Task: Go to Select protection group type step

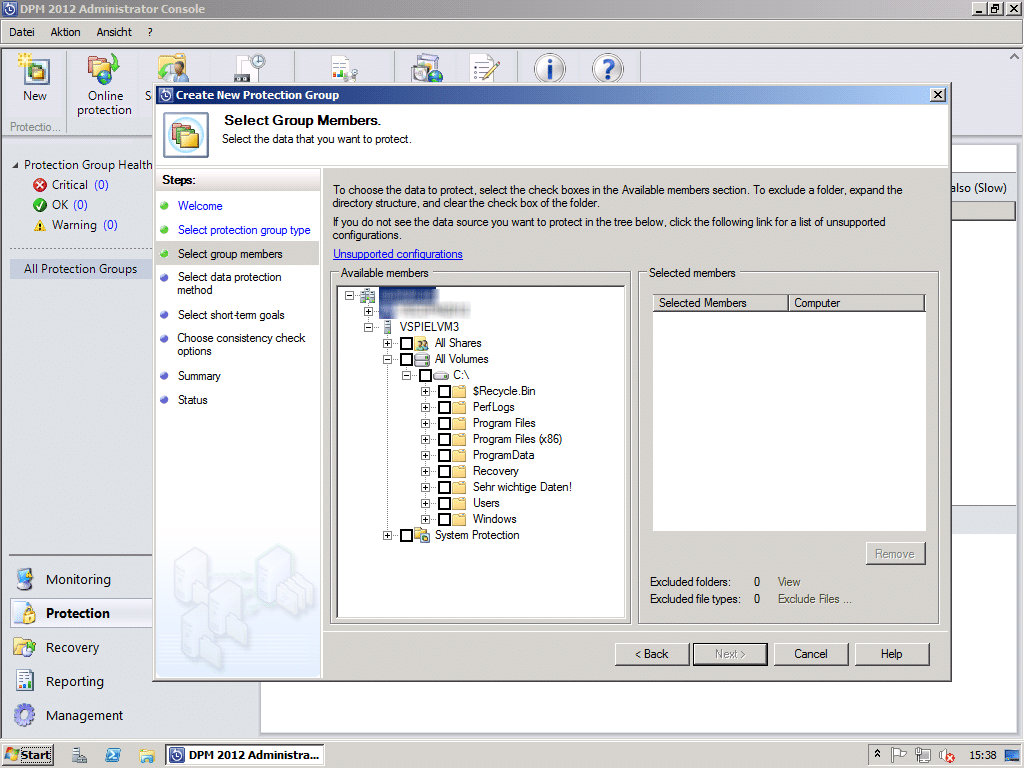Action: (x=244, y=230)
